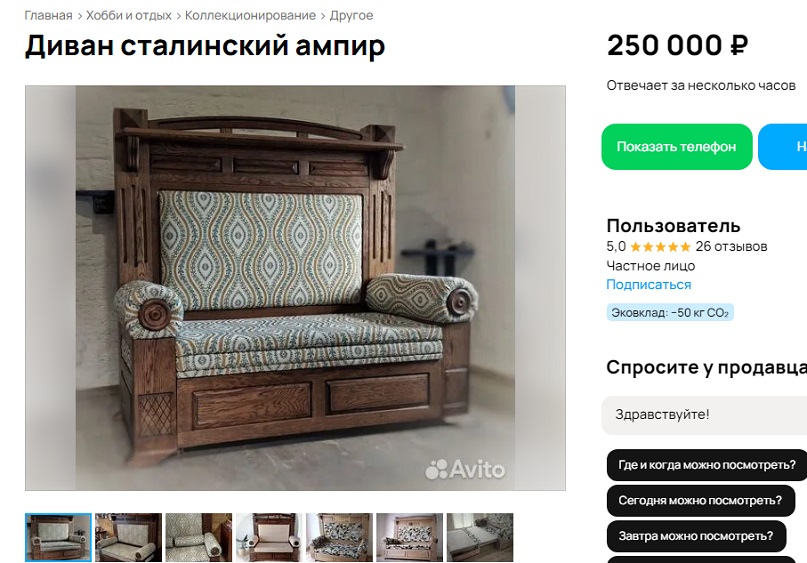The width and height of the screenshot is (807, 563).
Task: Subscribe via Подписаться link
Action: 648,285
